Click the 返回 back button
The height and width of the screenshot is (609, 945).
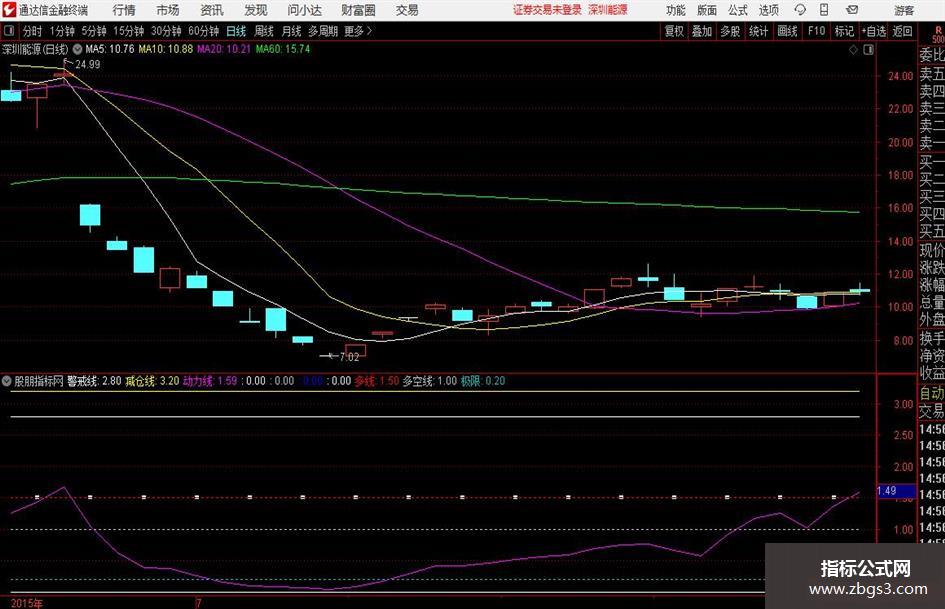pos(902,31)
